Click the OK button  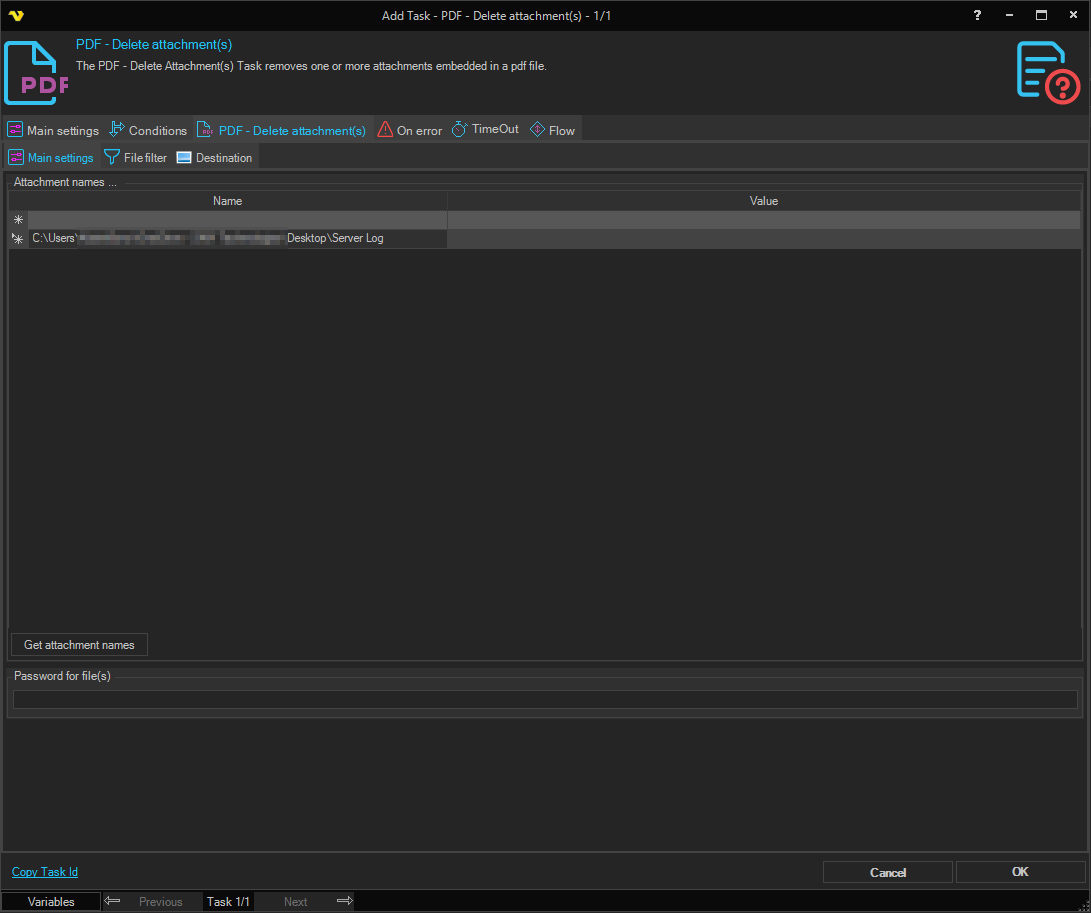coord(1020,872)
